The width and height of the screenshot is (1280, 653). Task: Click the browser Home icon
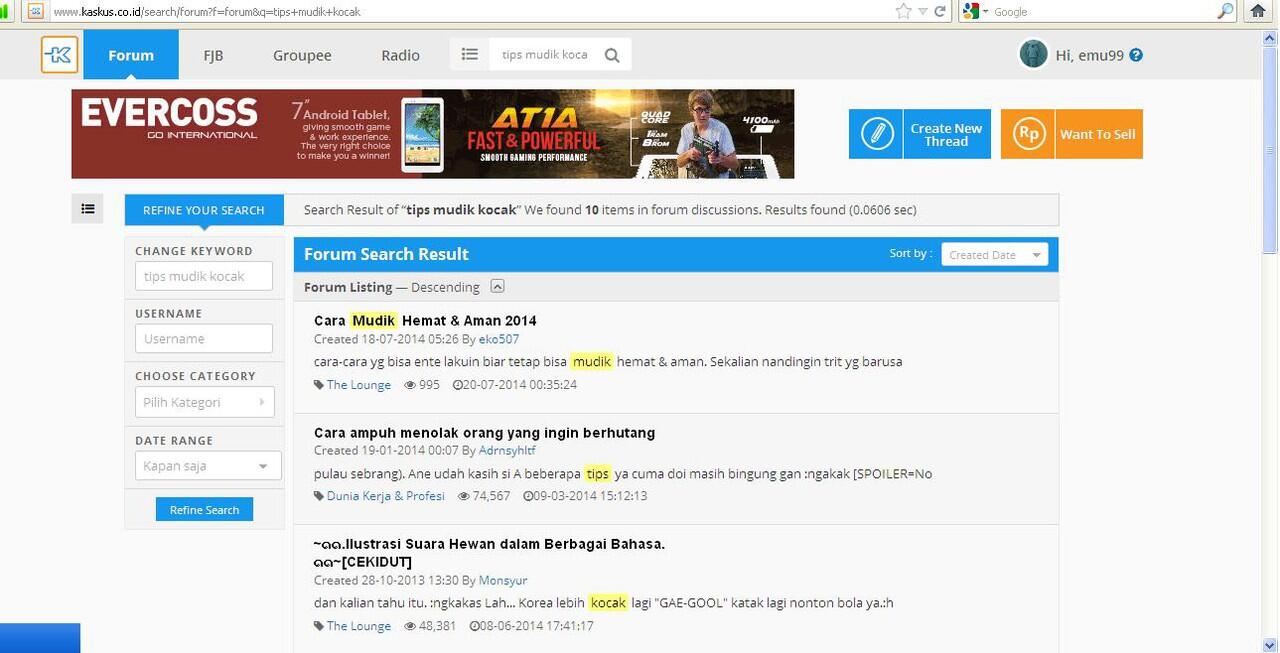pyautogui.click(x=1259, y=11)
